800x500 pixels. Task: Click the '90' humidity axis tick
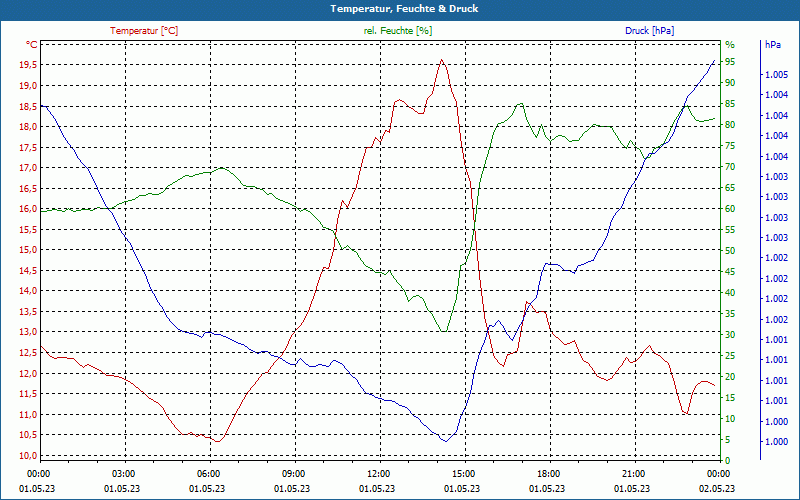730,83
